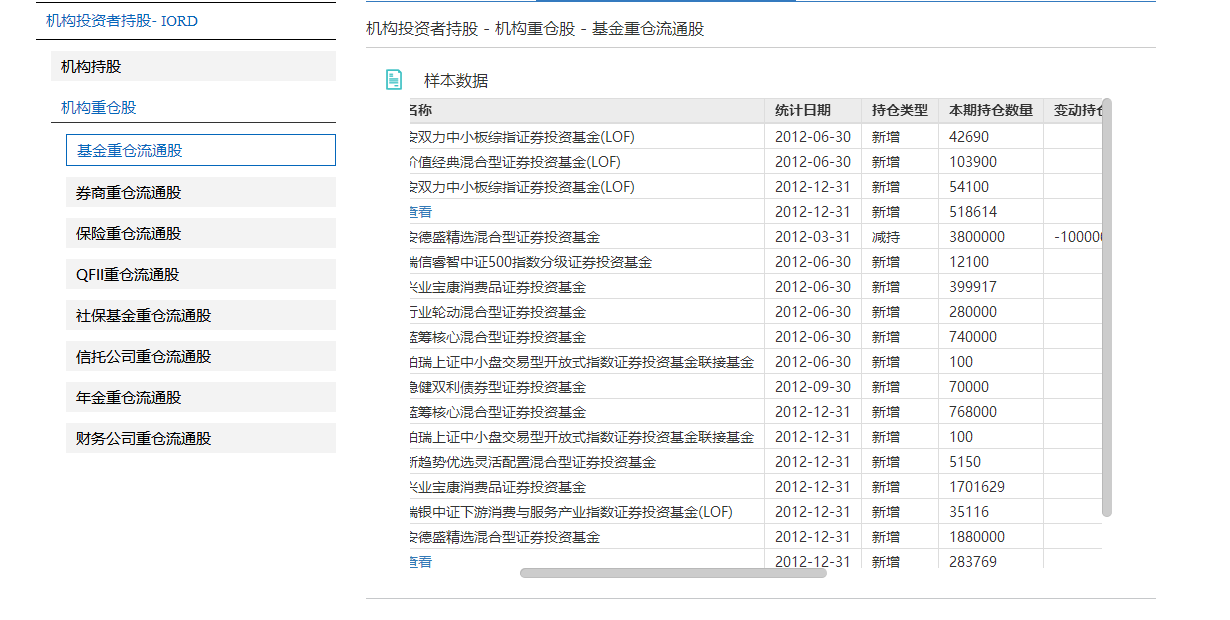
Task: Click 本期持仓数量 column header
Action: pos(991,110)
